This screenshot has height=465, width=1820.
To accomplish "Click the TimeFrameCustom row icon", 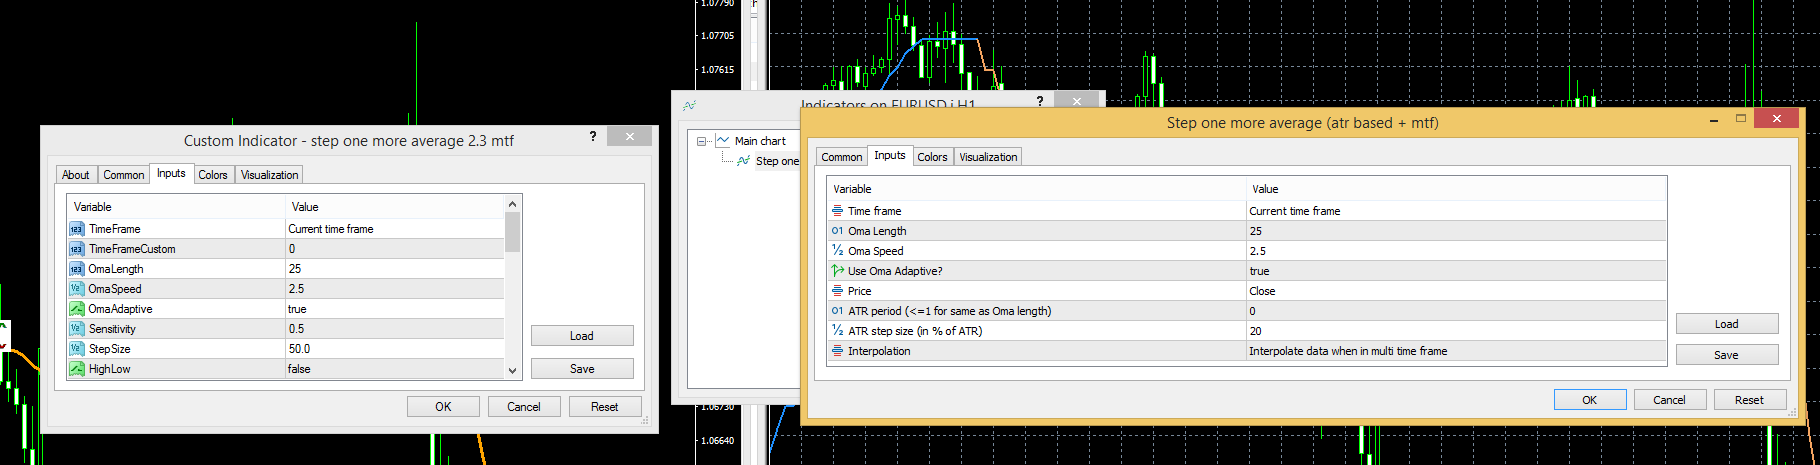I will pos(77,249).
